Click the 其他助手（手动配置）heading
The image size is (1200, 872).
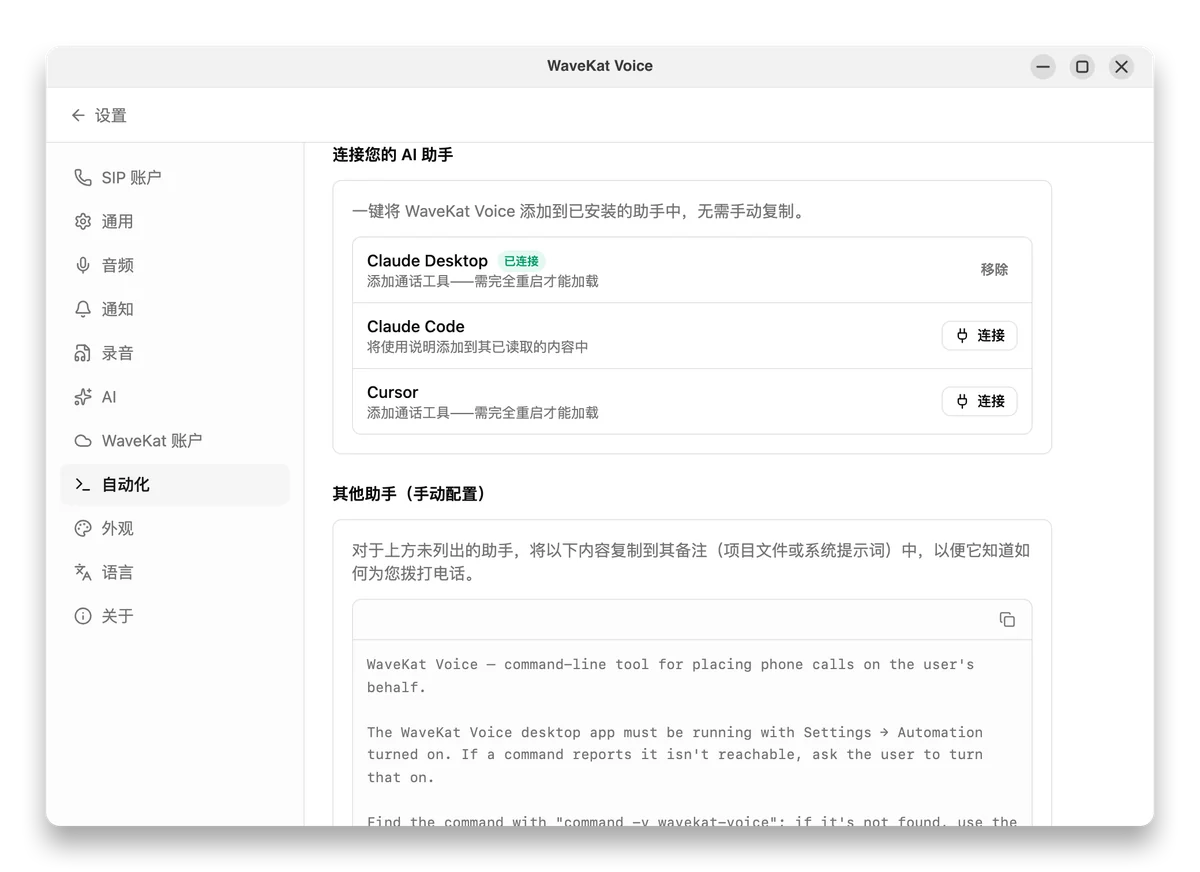[413, 494]
